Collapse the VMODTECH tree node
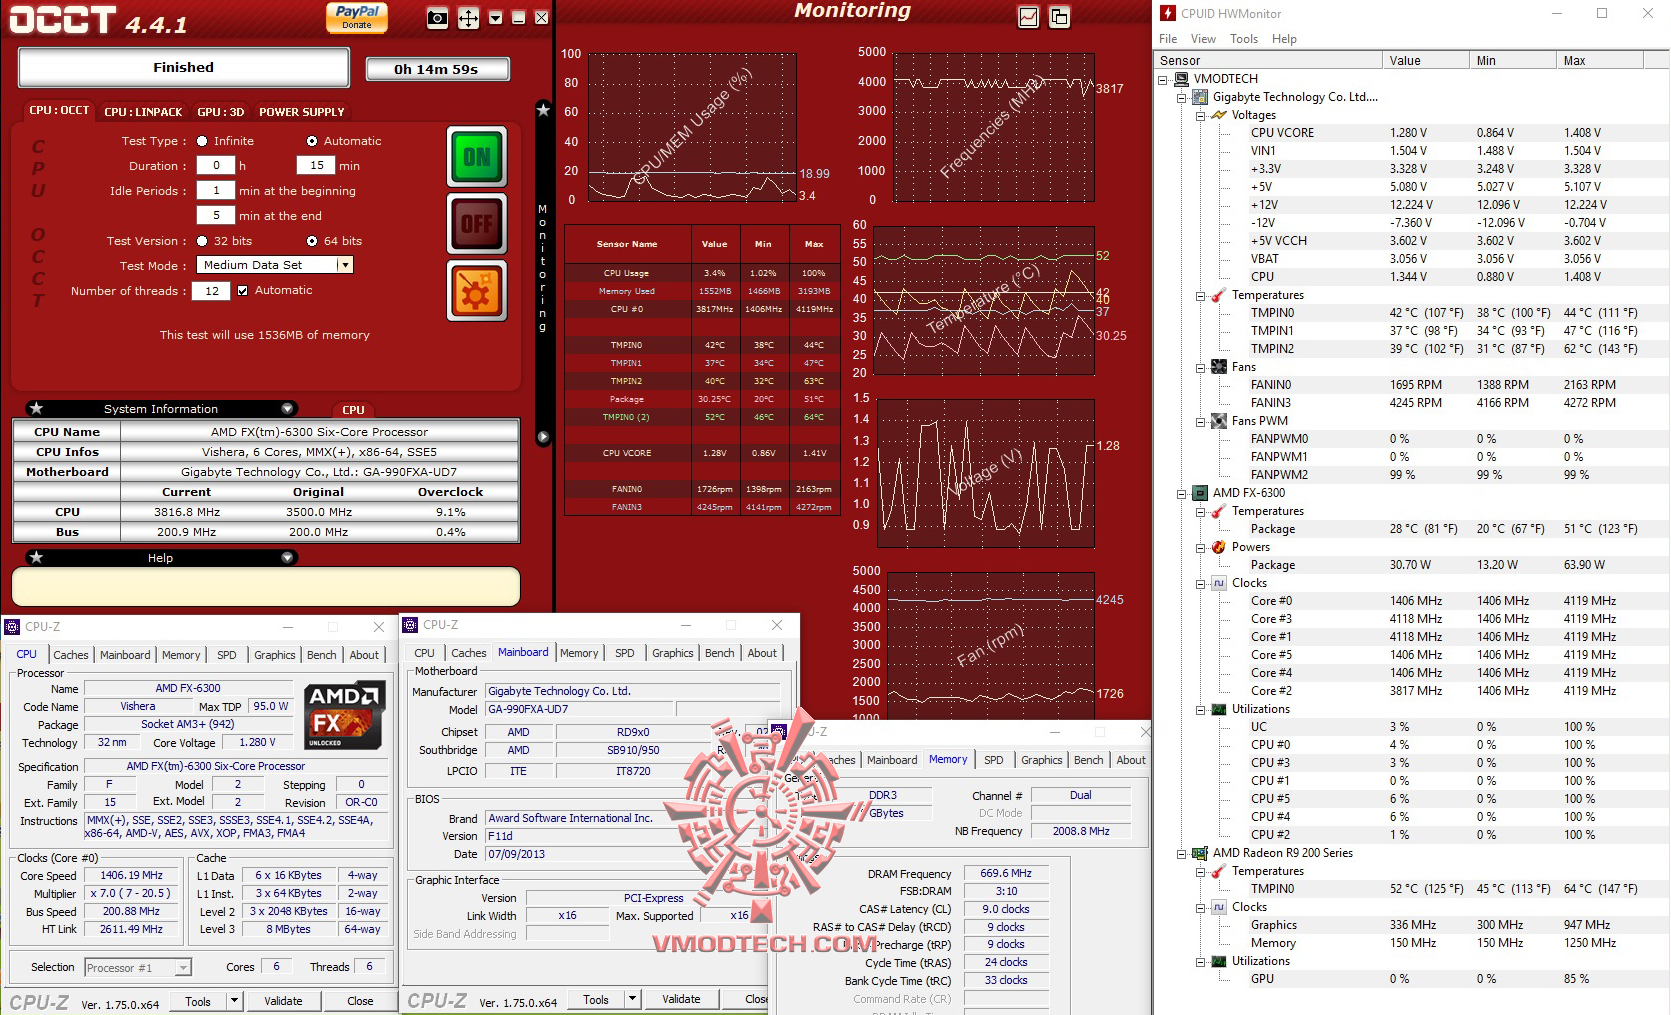1671x1015 pixels. (1163, 80)
